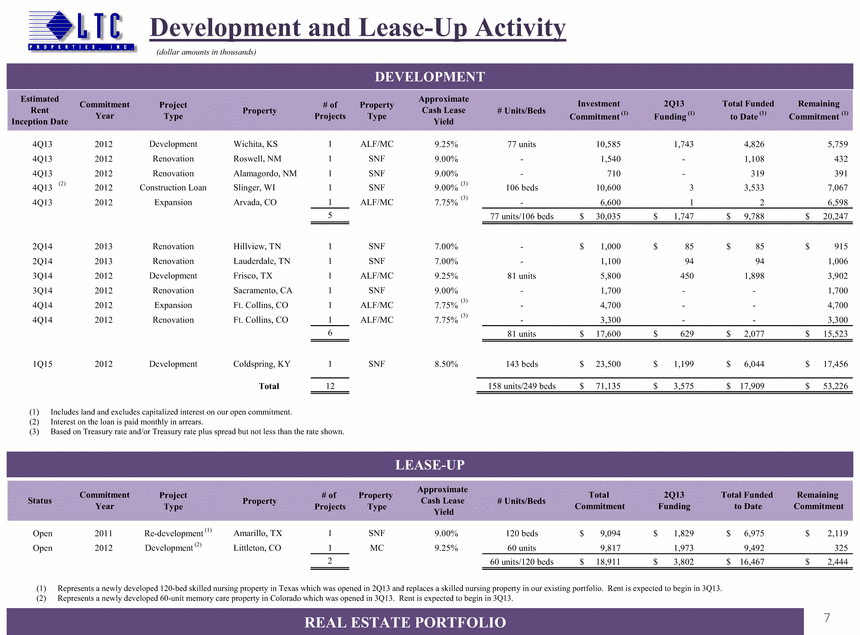The image size is (860, 635).
Task: Click the 'Total Commitment' column header
Action: [599, 501]
